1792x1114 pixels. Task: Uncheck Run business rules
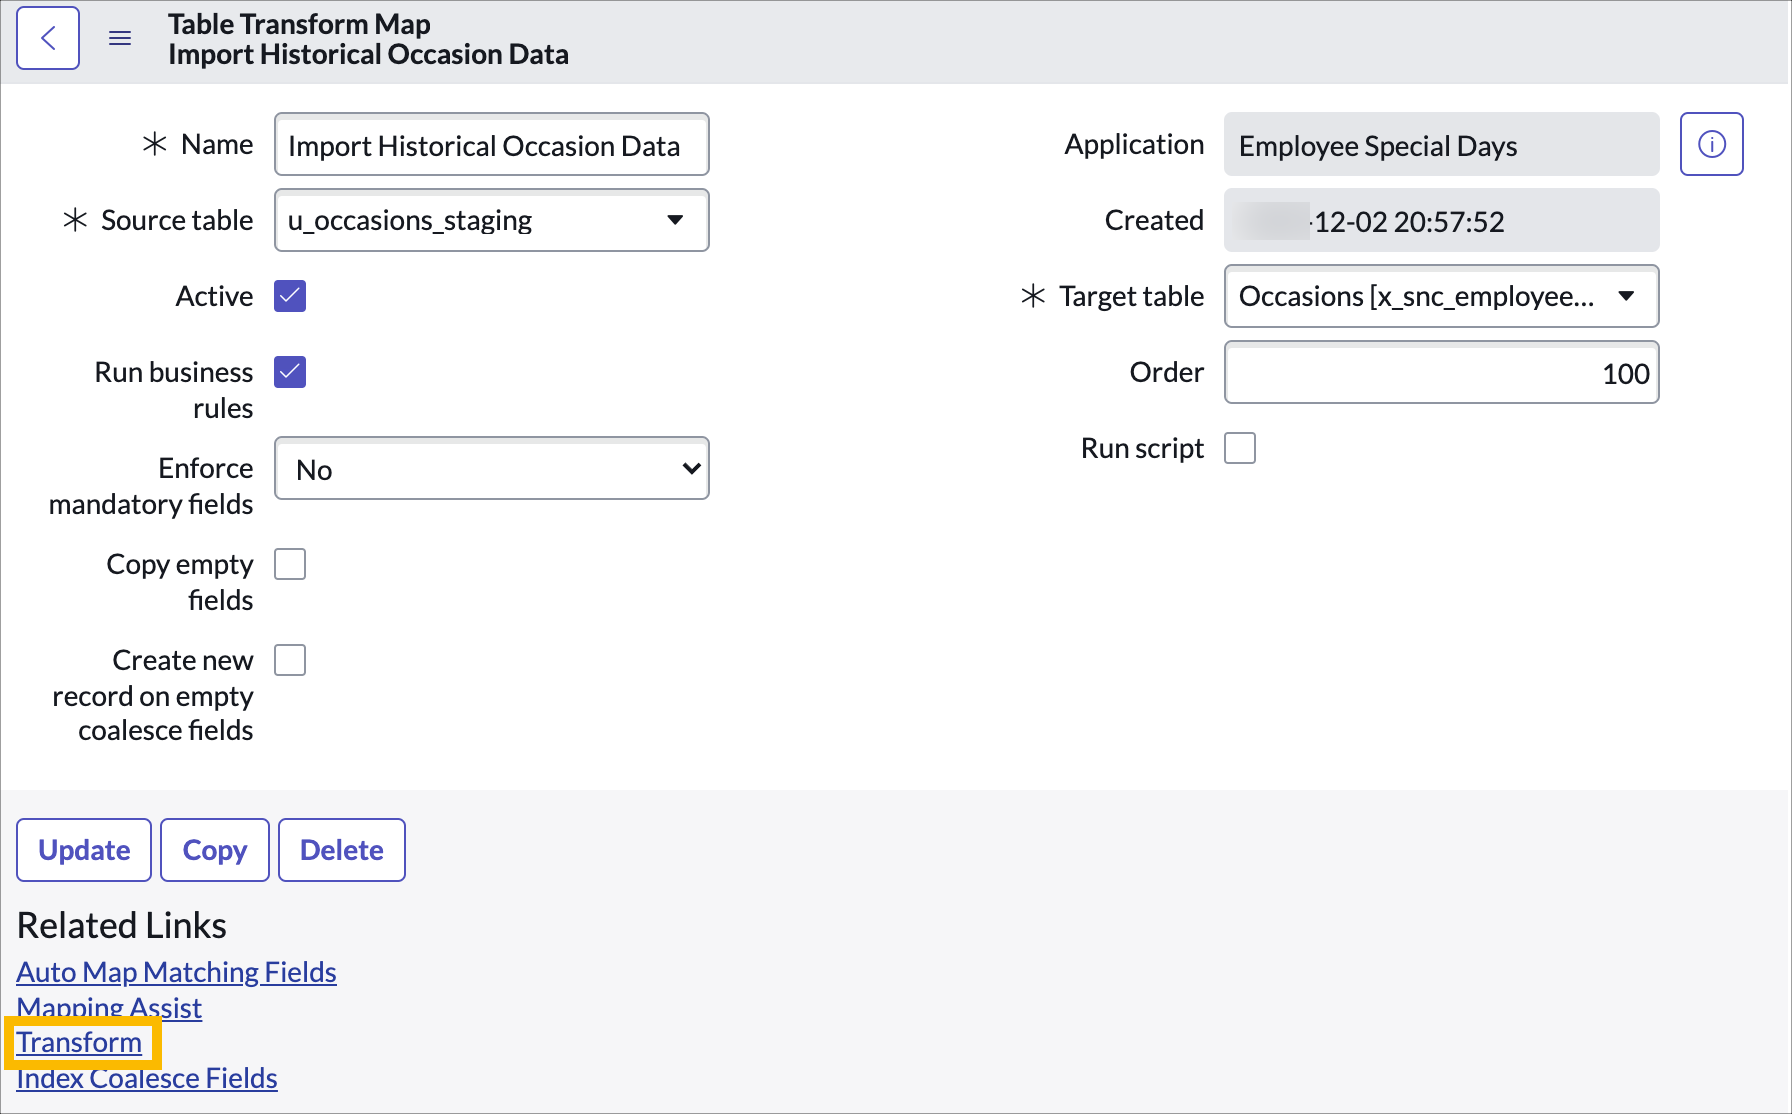(289, 372)
